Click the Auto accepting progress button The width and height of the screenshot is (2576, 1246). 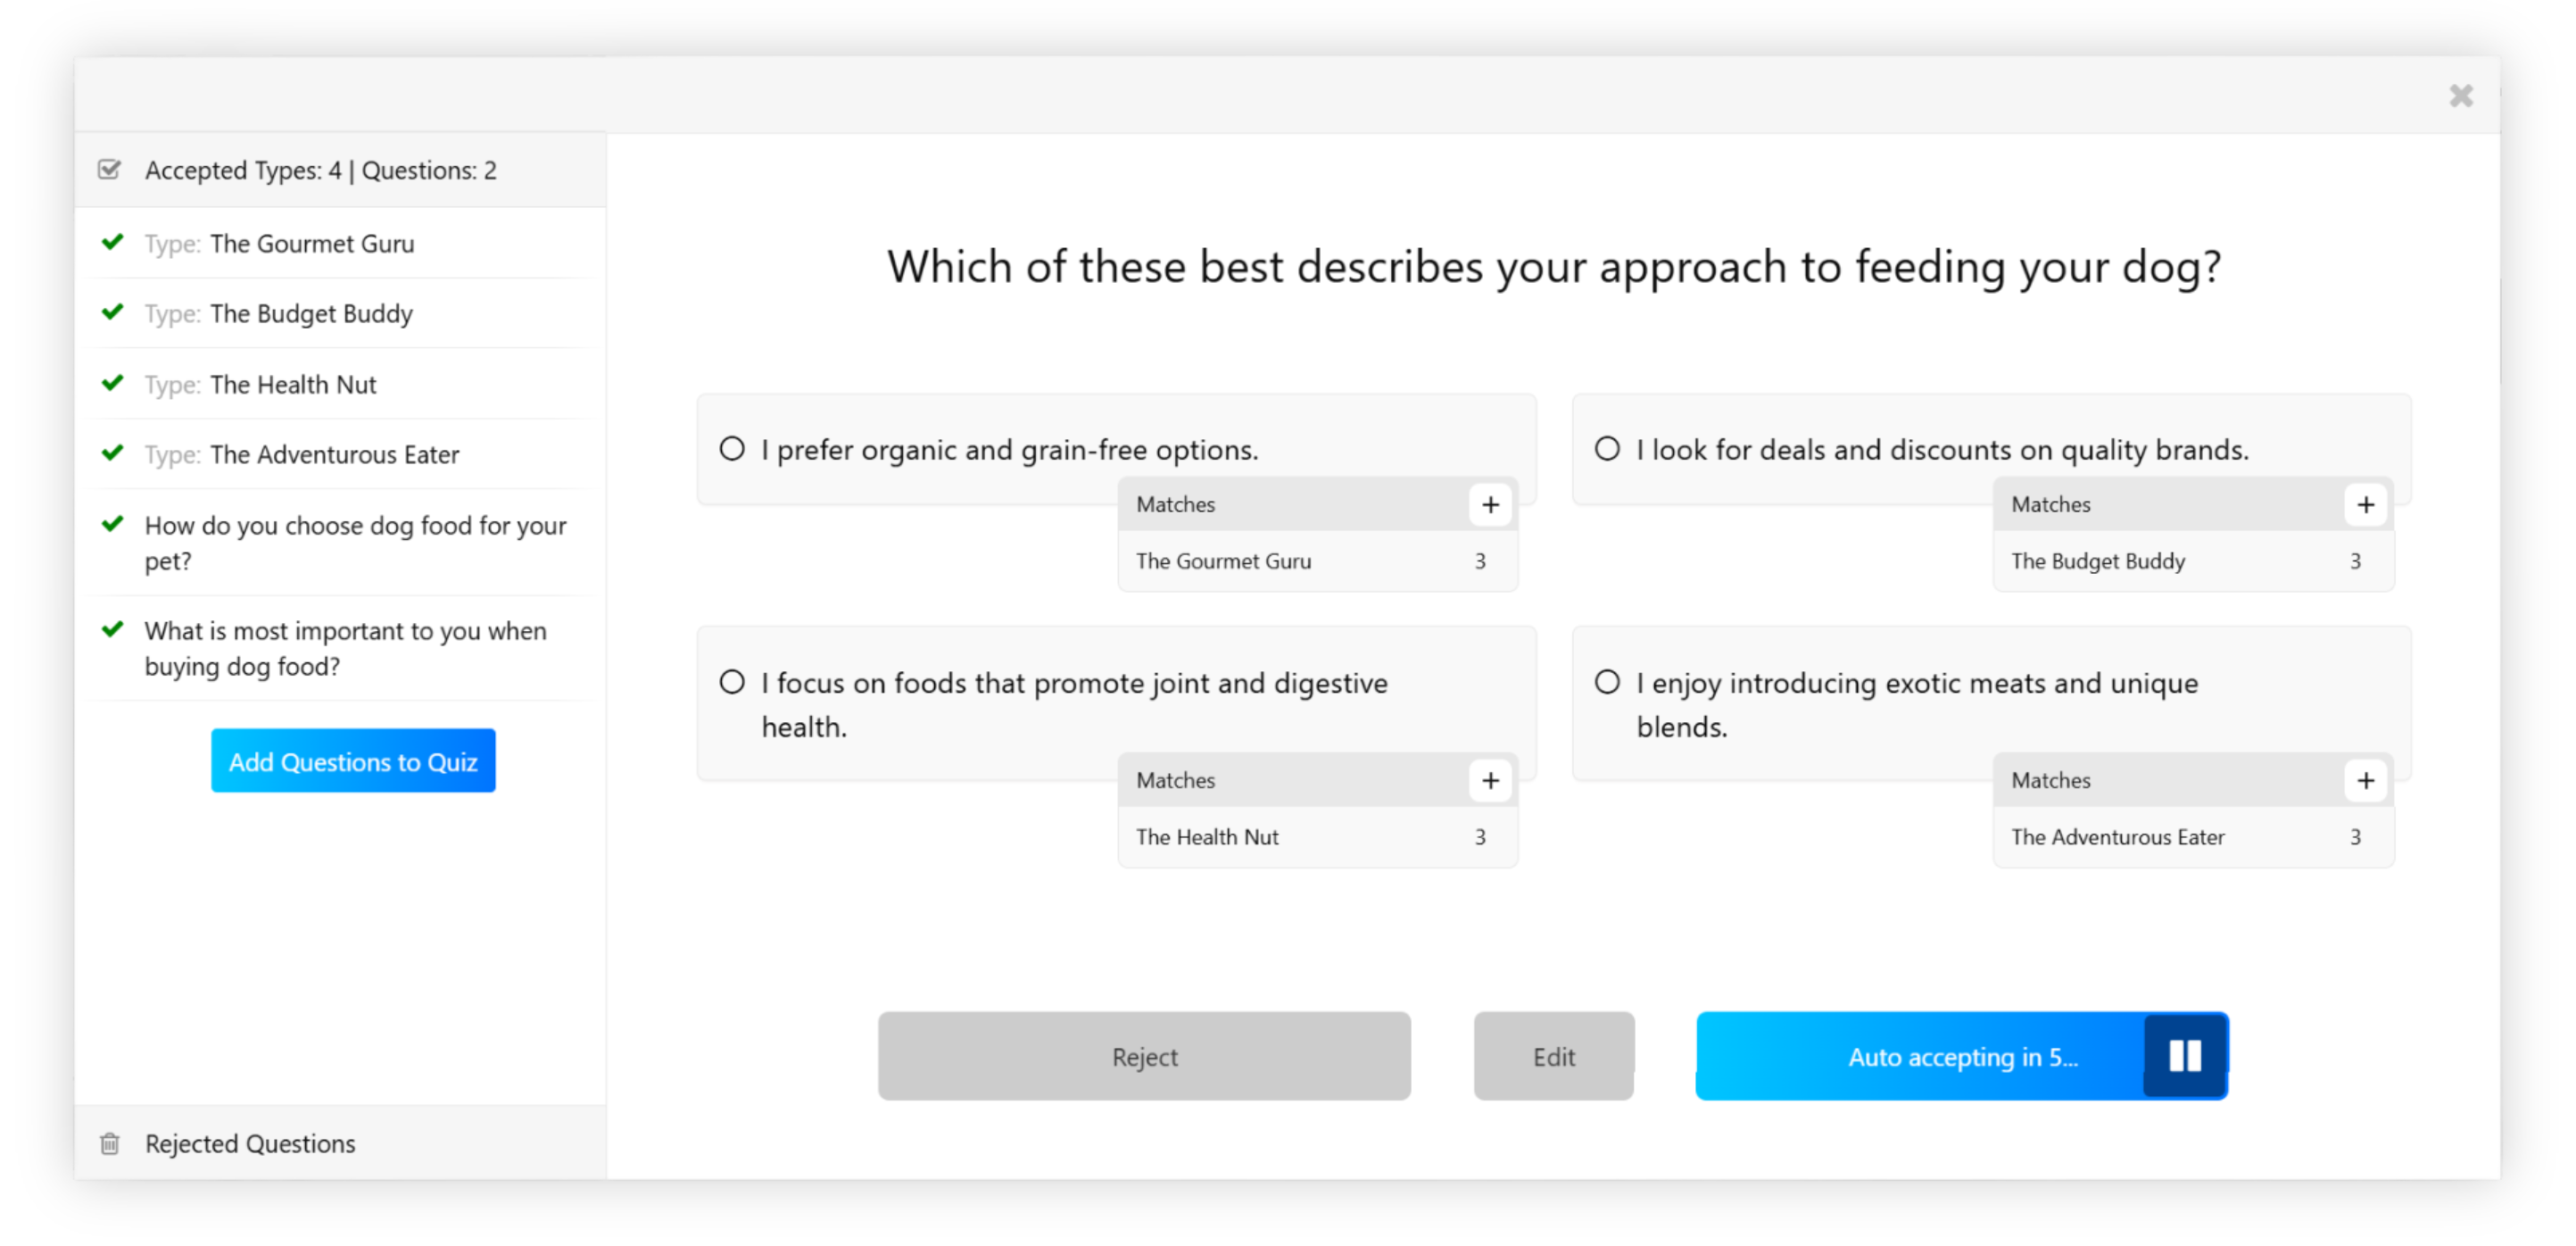click(1963, 1056)
